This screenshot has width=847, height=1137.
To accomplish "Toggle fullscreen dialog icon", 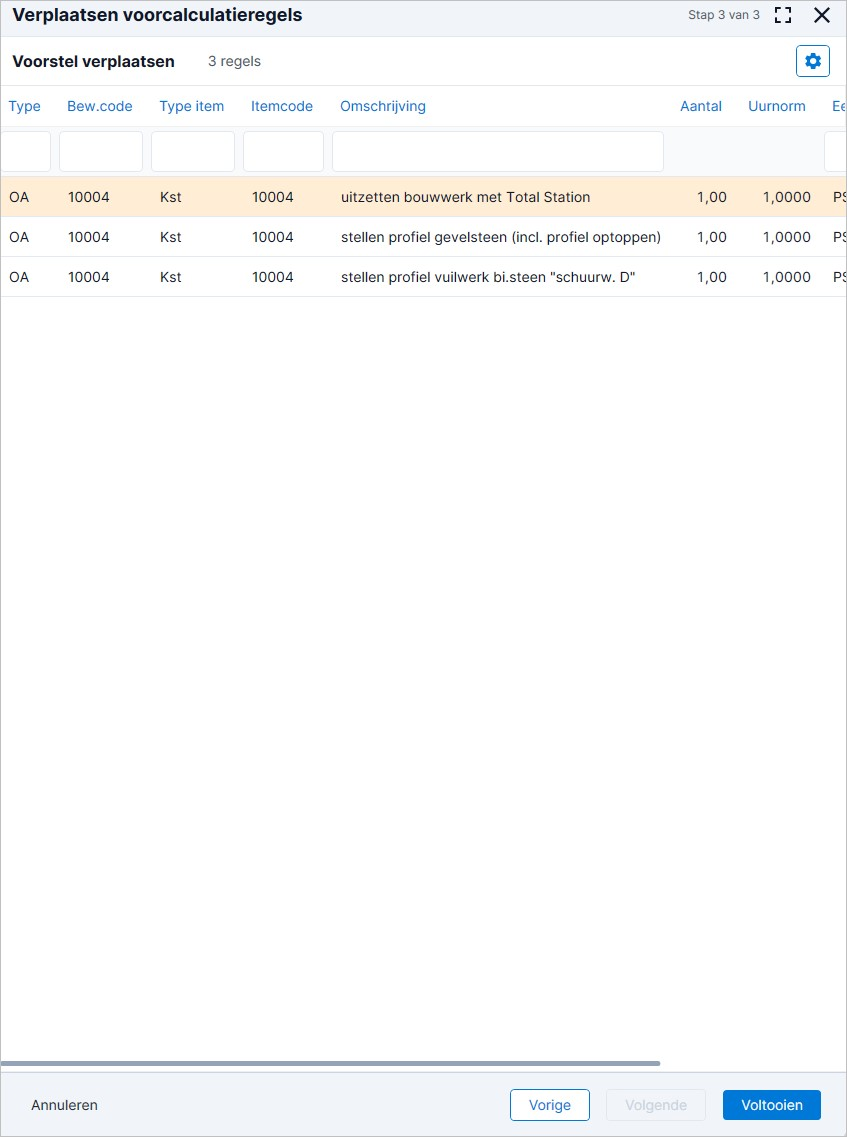I will pos(782,15).
